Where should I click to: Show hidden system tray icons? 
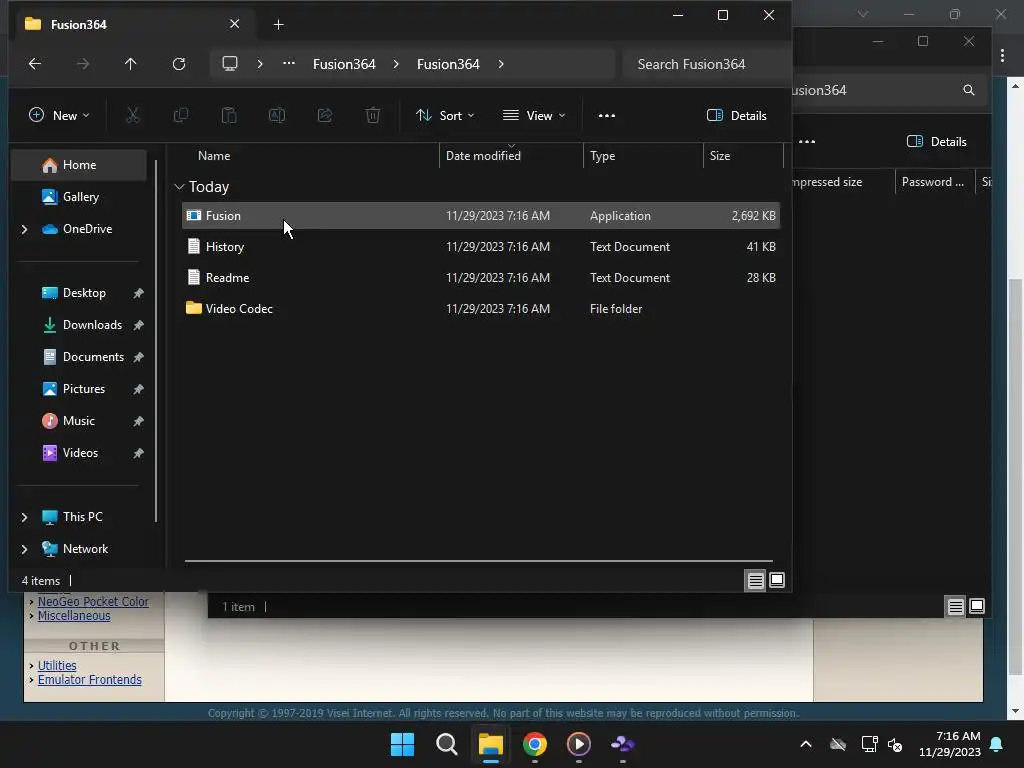coord(806,744)
